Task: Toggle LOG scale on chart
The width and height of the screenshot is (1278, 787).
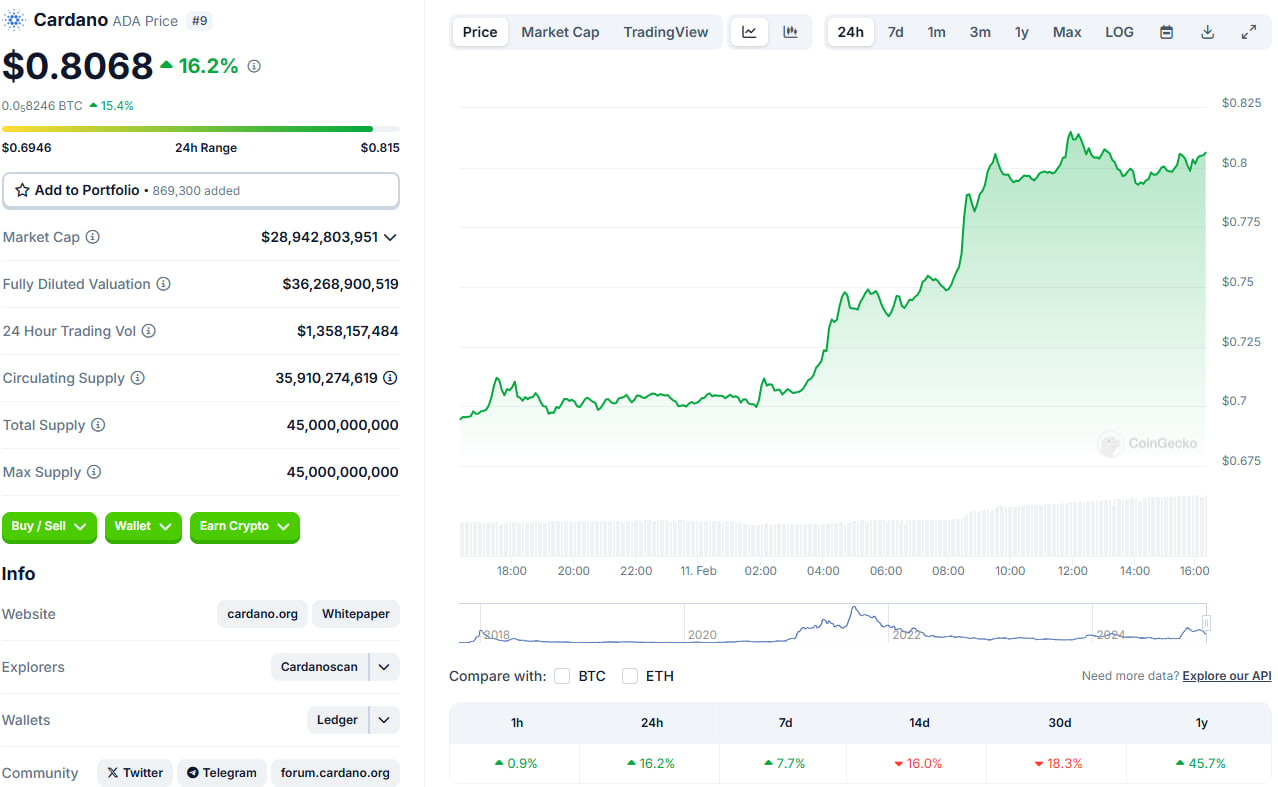Action: pos(1119,32)
